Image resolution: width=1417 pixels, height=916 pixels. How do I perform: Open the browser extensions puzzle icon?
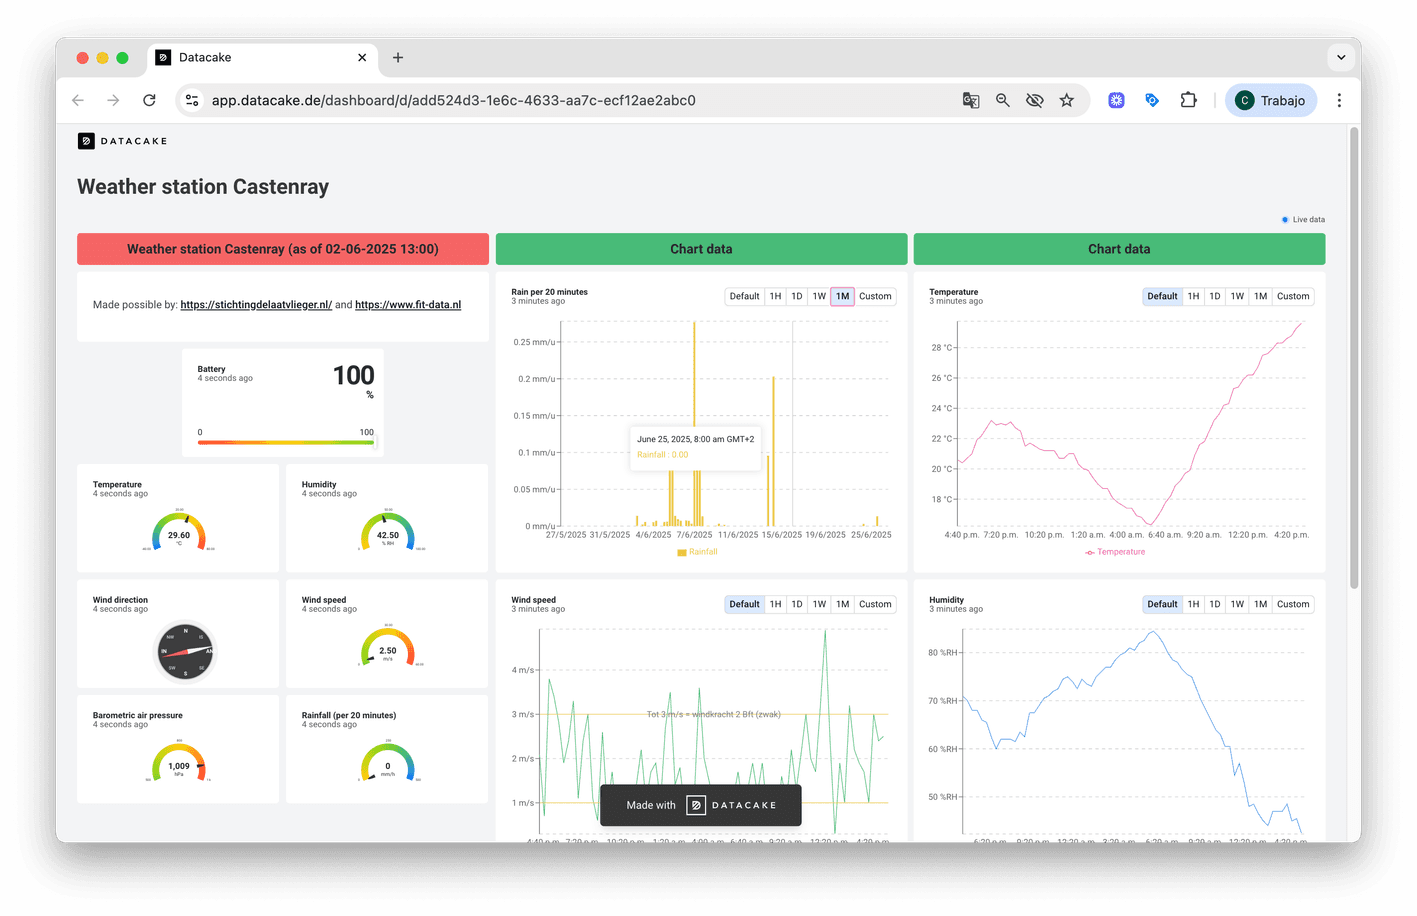coord(1188,100)
